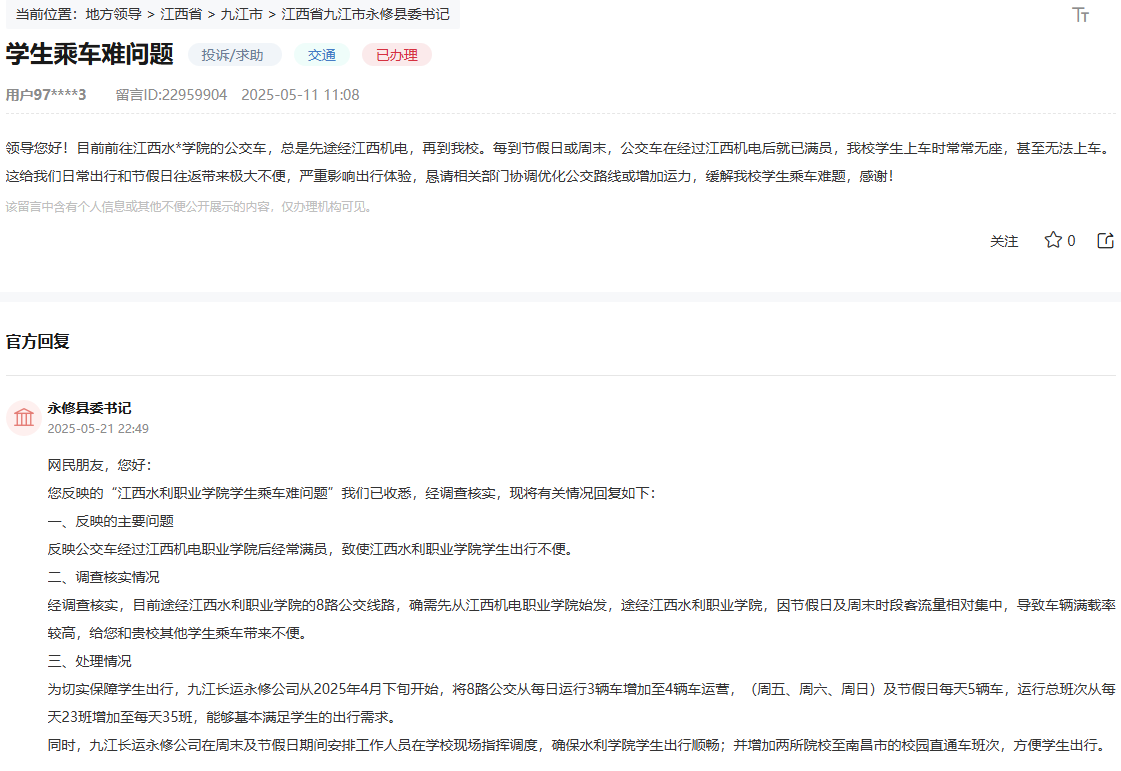
Task: Click the government building avatar icon
Action: 24,417
